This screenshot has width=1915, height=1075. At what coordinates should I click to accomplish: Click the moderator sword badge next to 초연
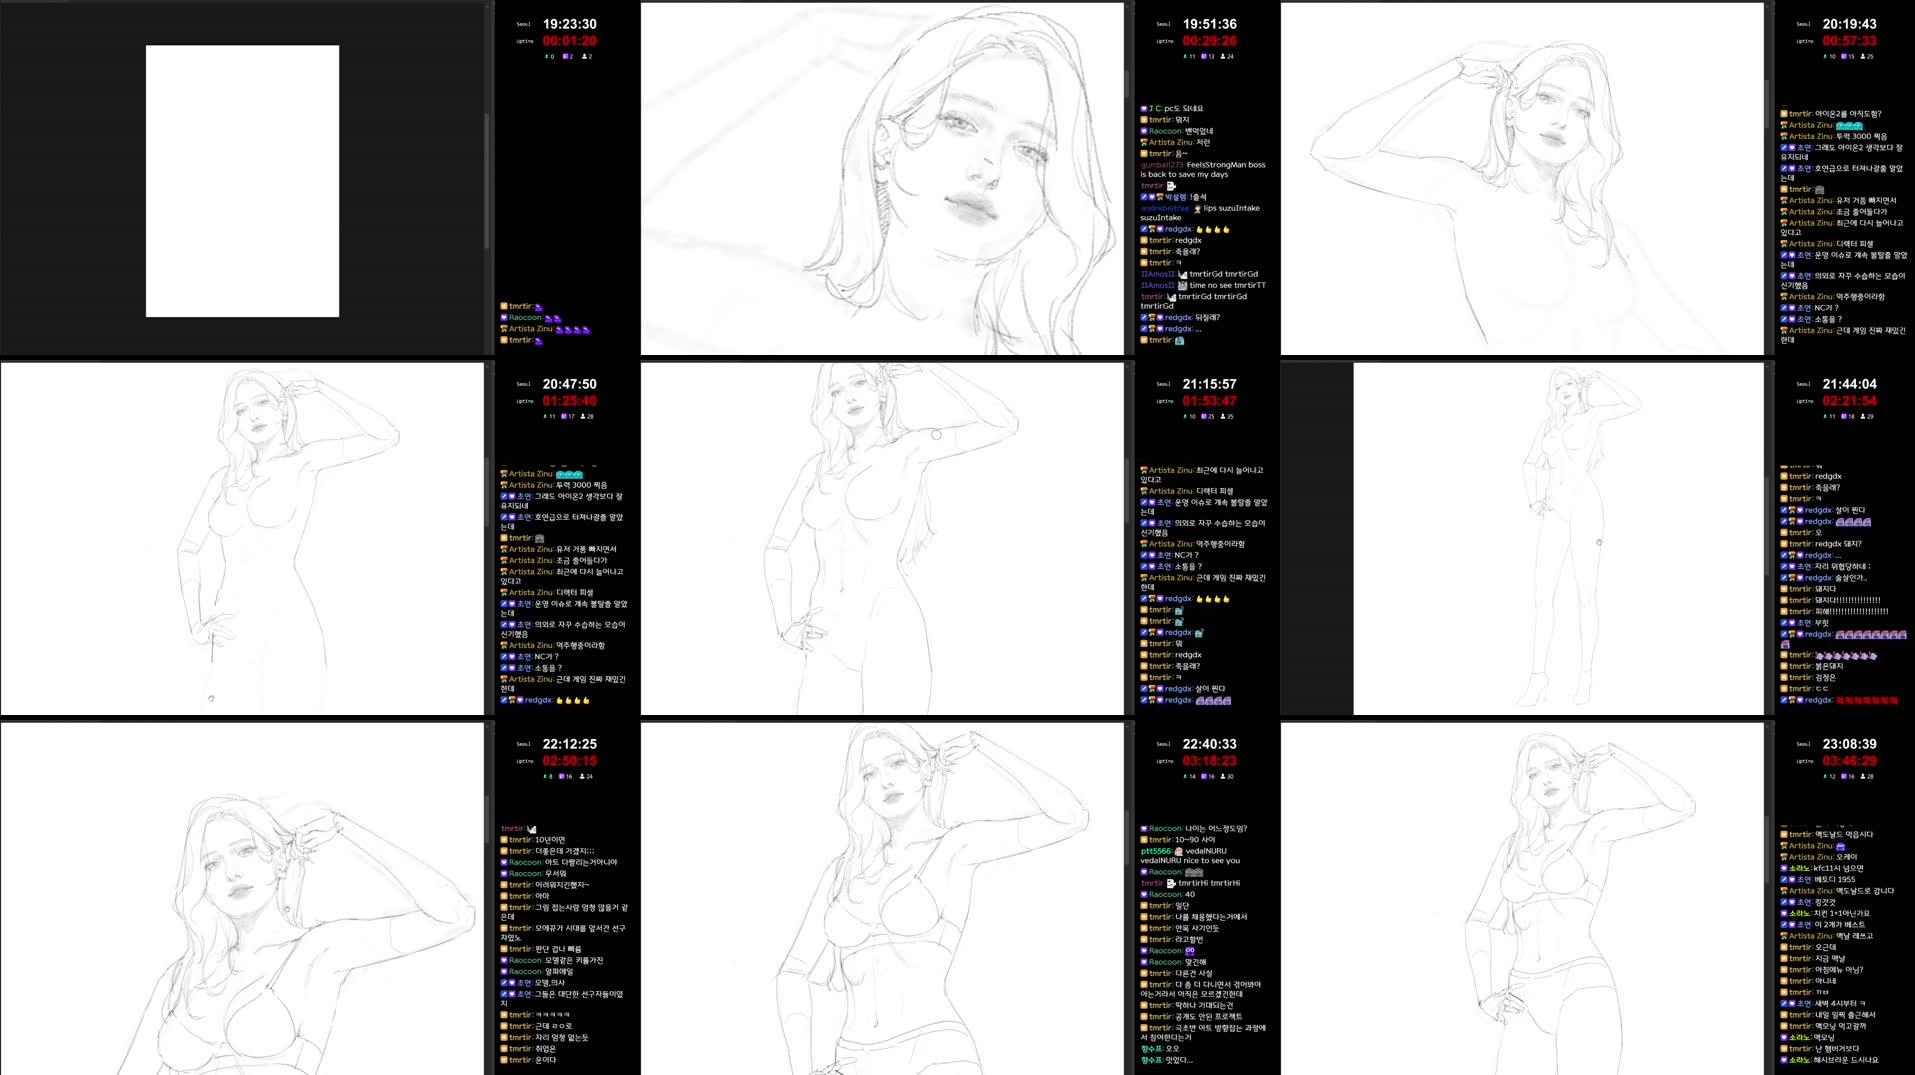tap(1784, 879)
